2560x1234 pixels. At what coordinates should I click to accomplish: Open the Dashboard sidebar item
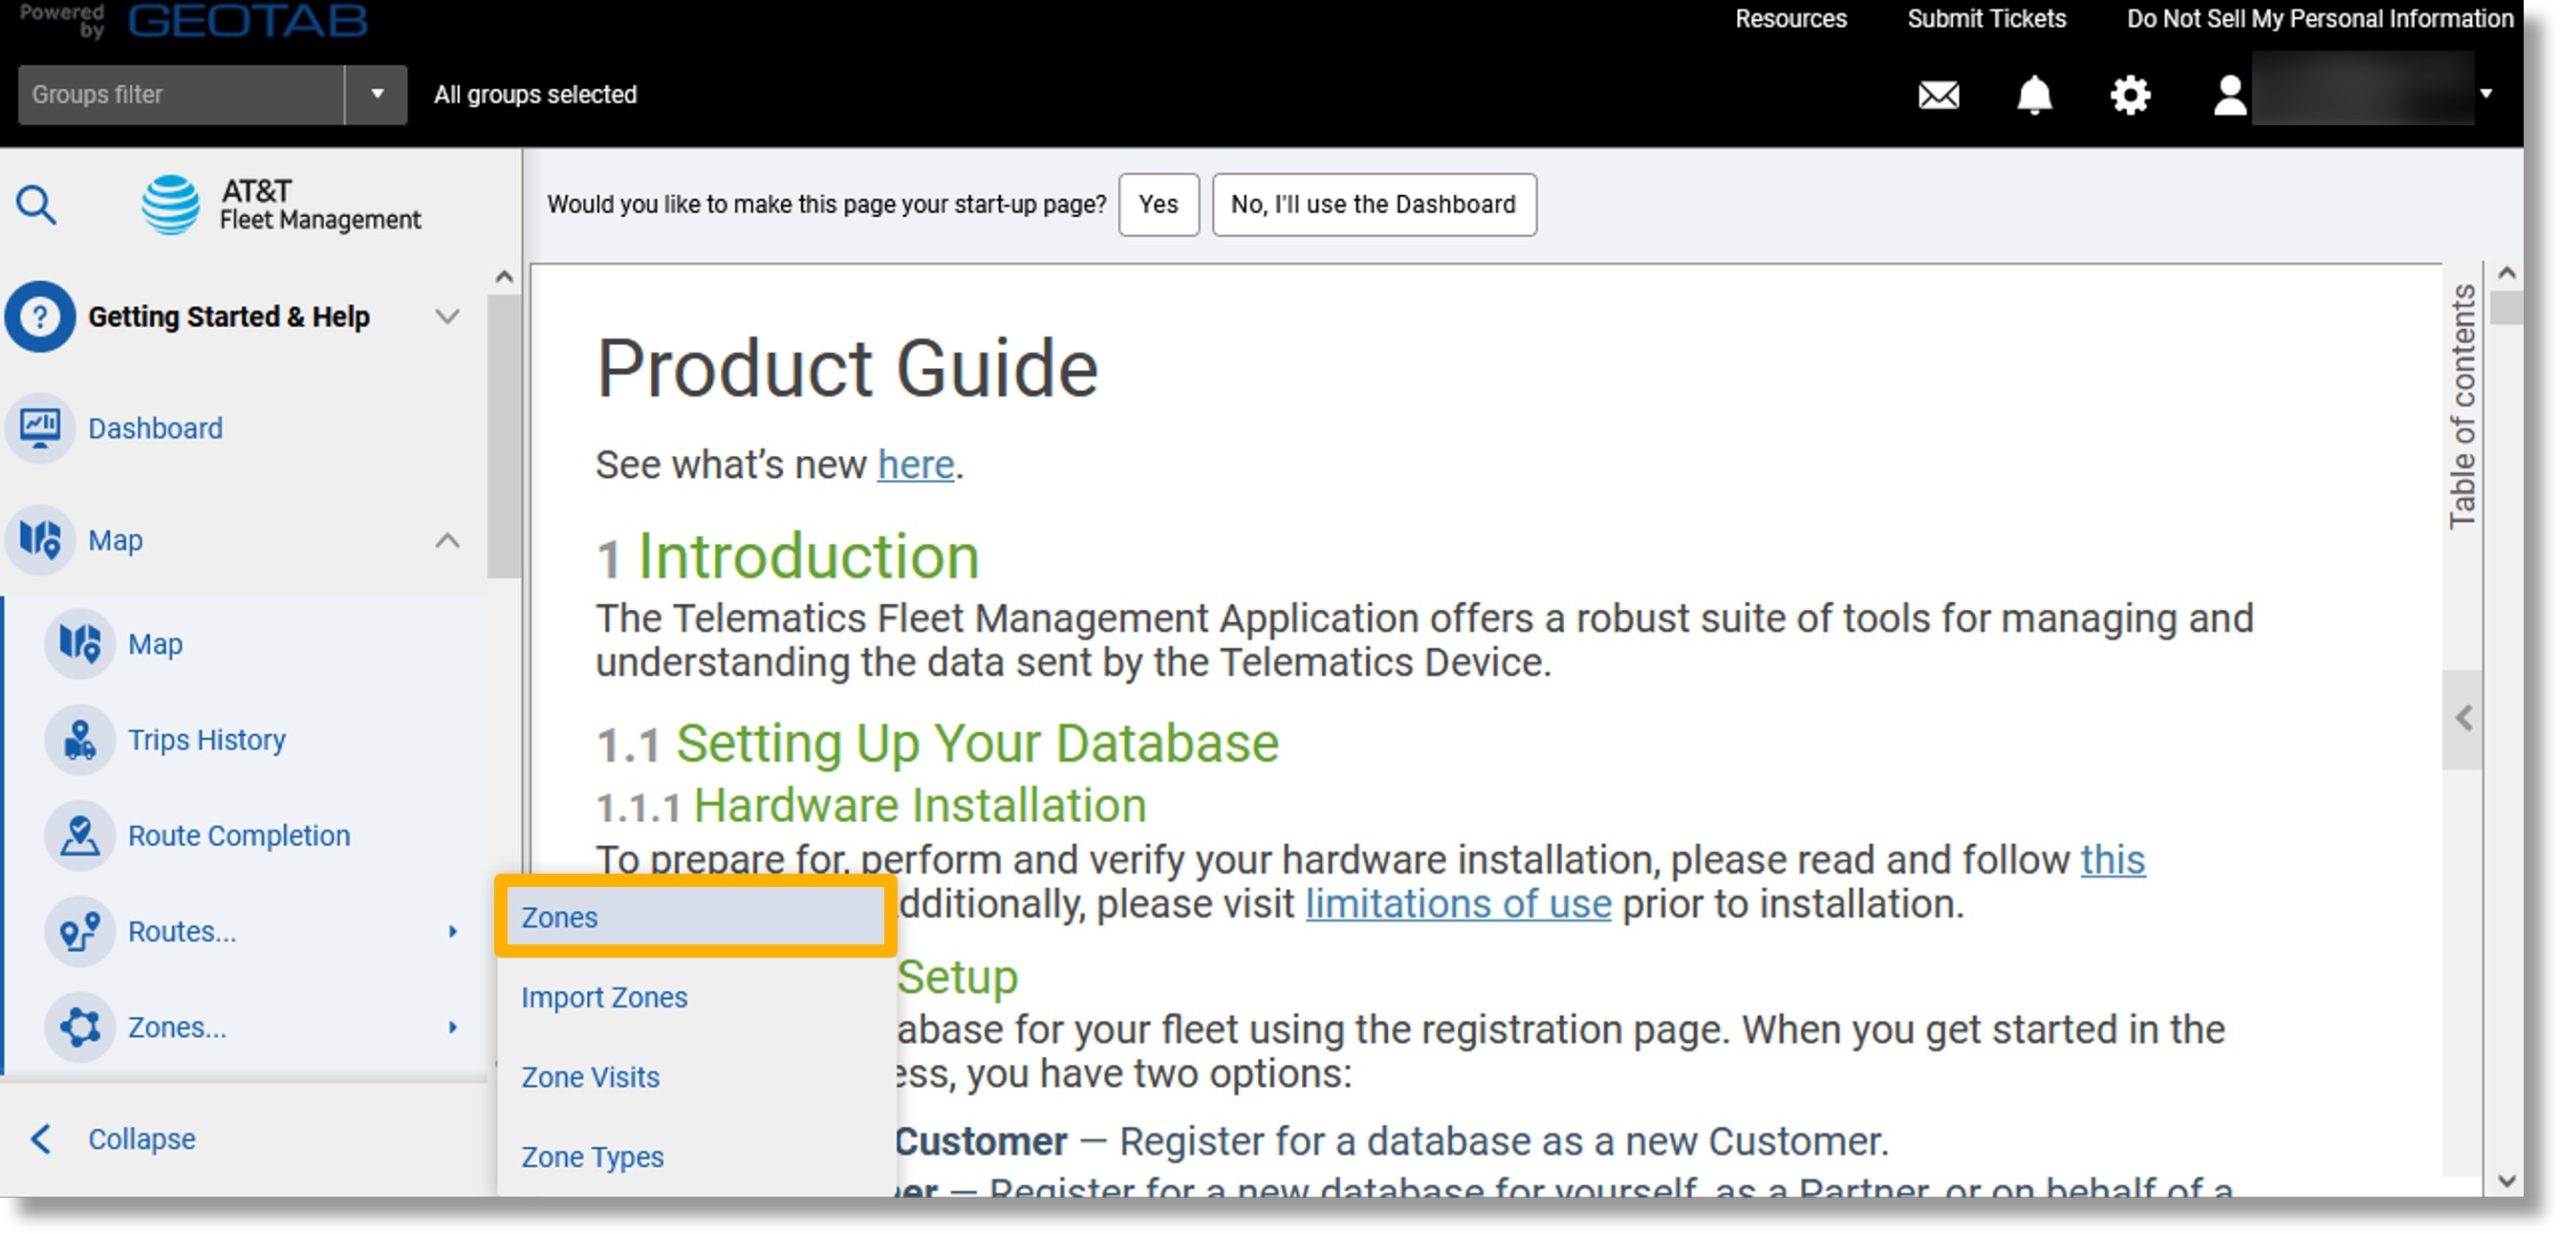click(155, 428)
